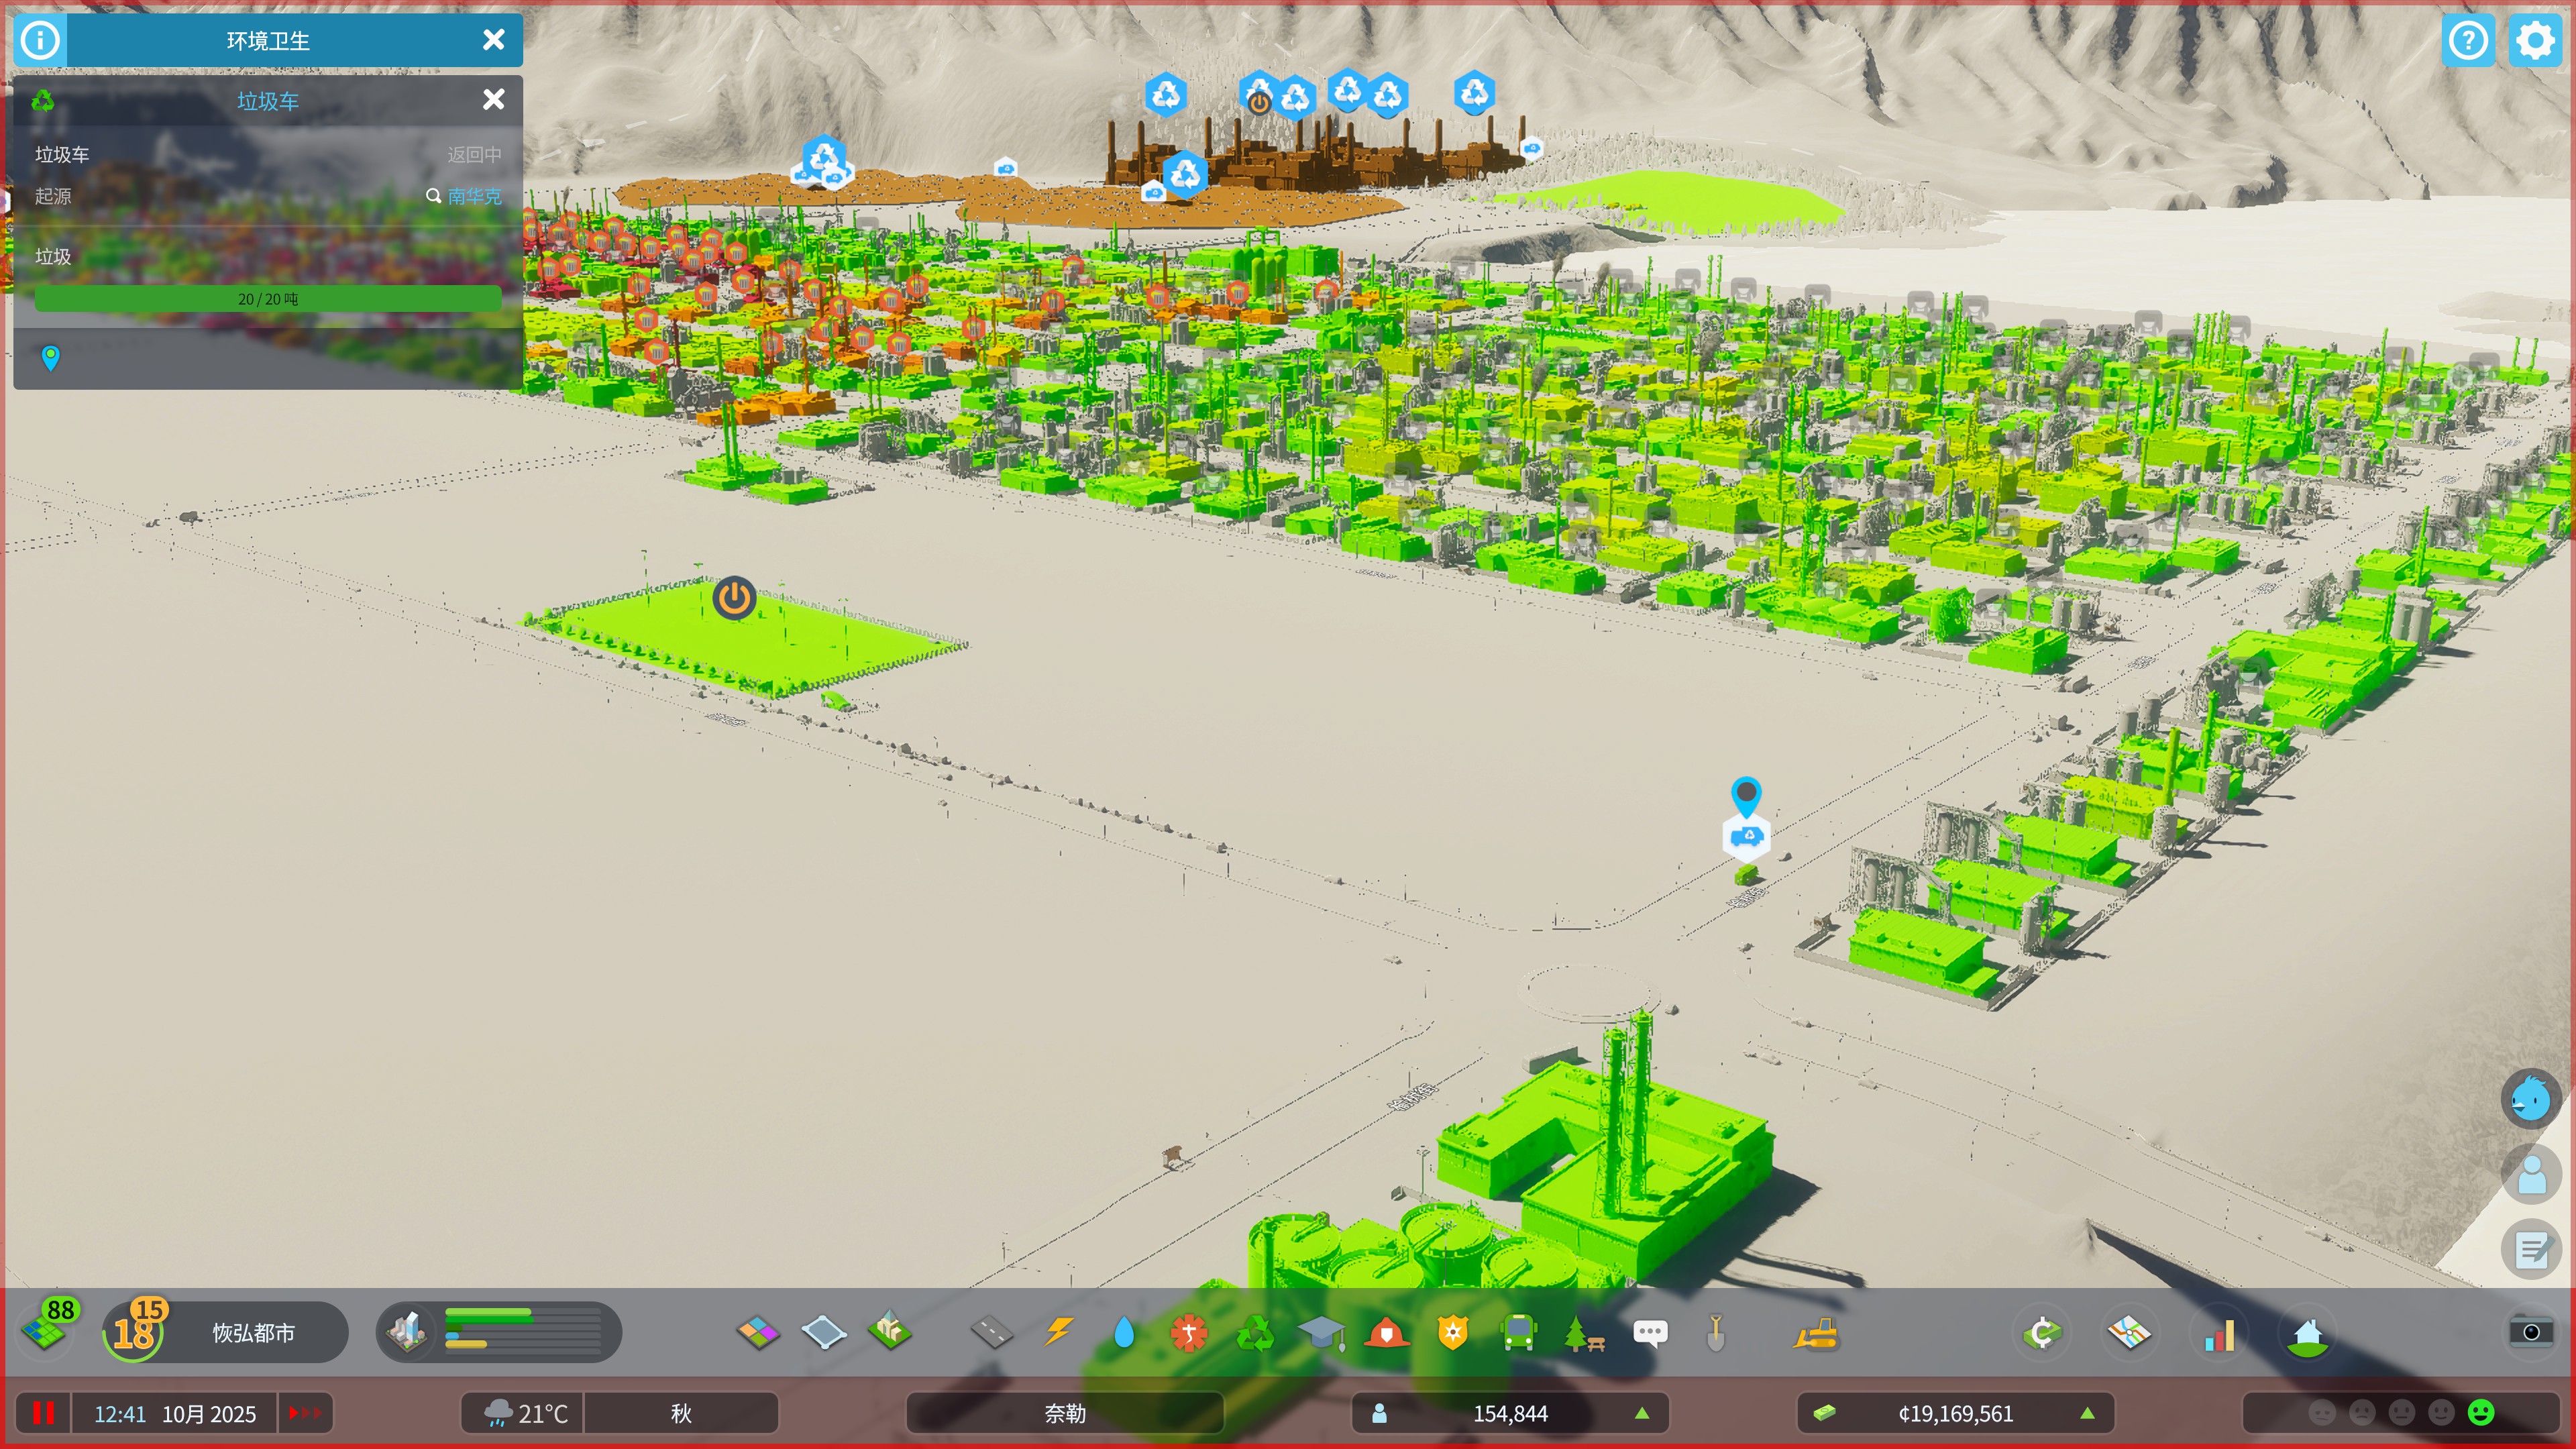Toggle the simulation speed arrows

pos(305,1413)
